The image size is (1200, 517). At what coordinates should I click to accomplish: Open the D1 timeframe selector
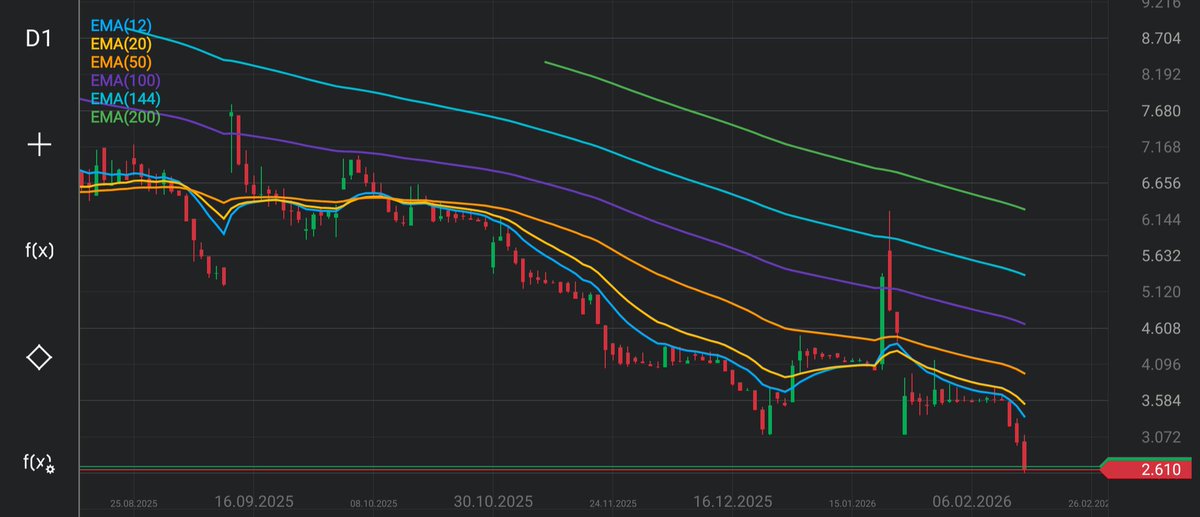pos(39,38)
